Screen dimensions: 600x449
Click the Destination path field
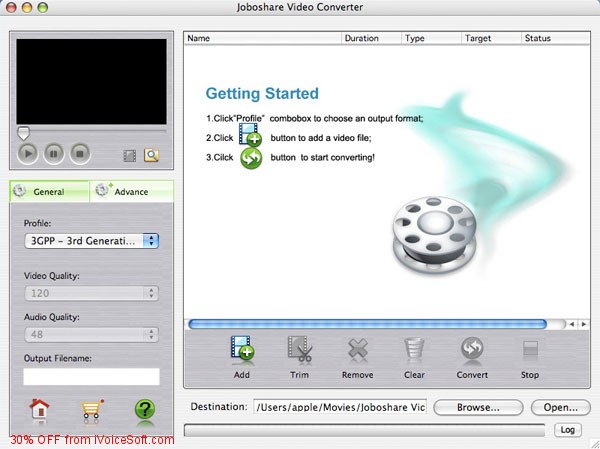340,407
